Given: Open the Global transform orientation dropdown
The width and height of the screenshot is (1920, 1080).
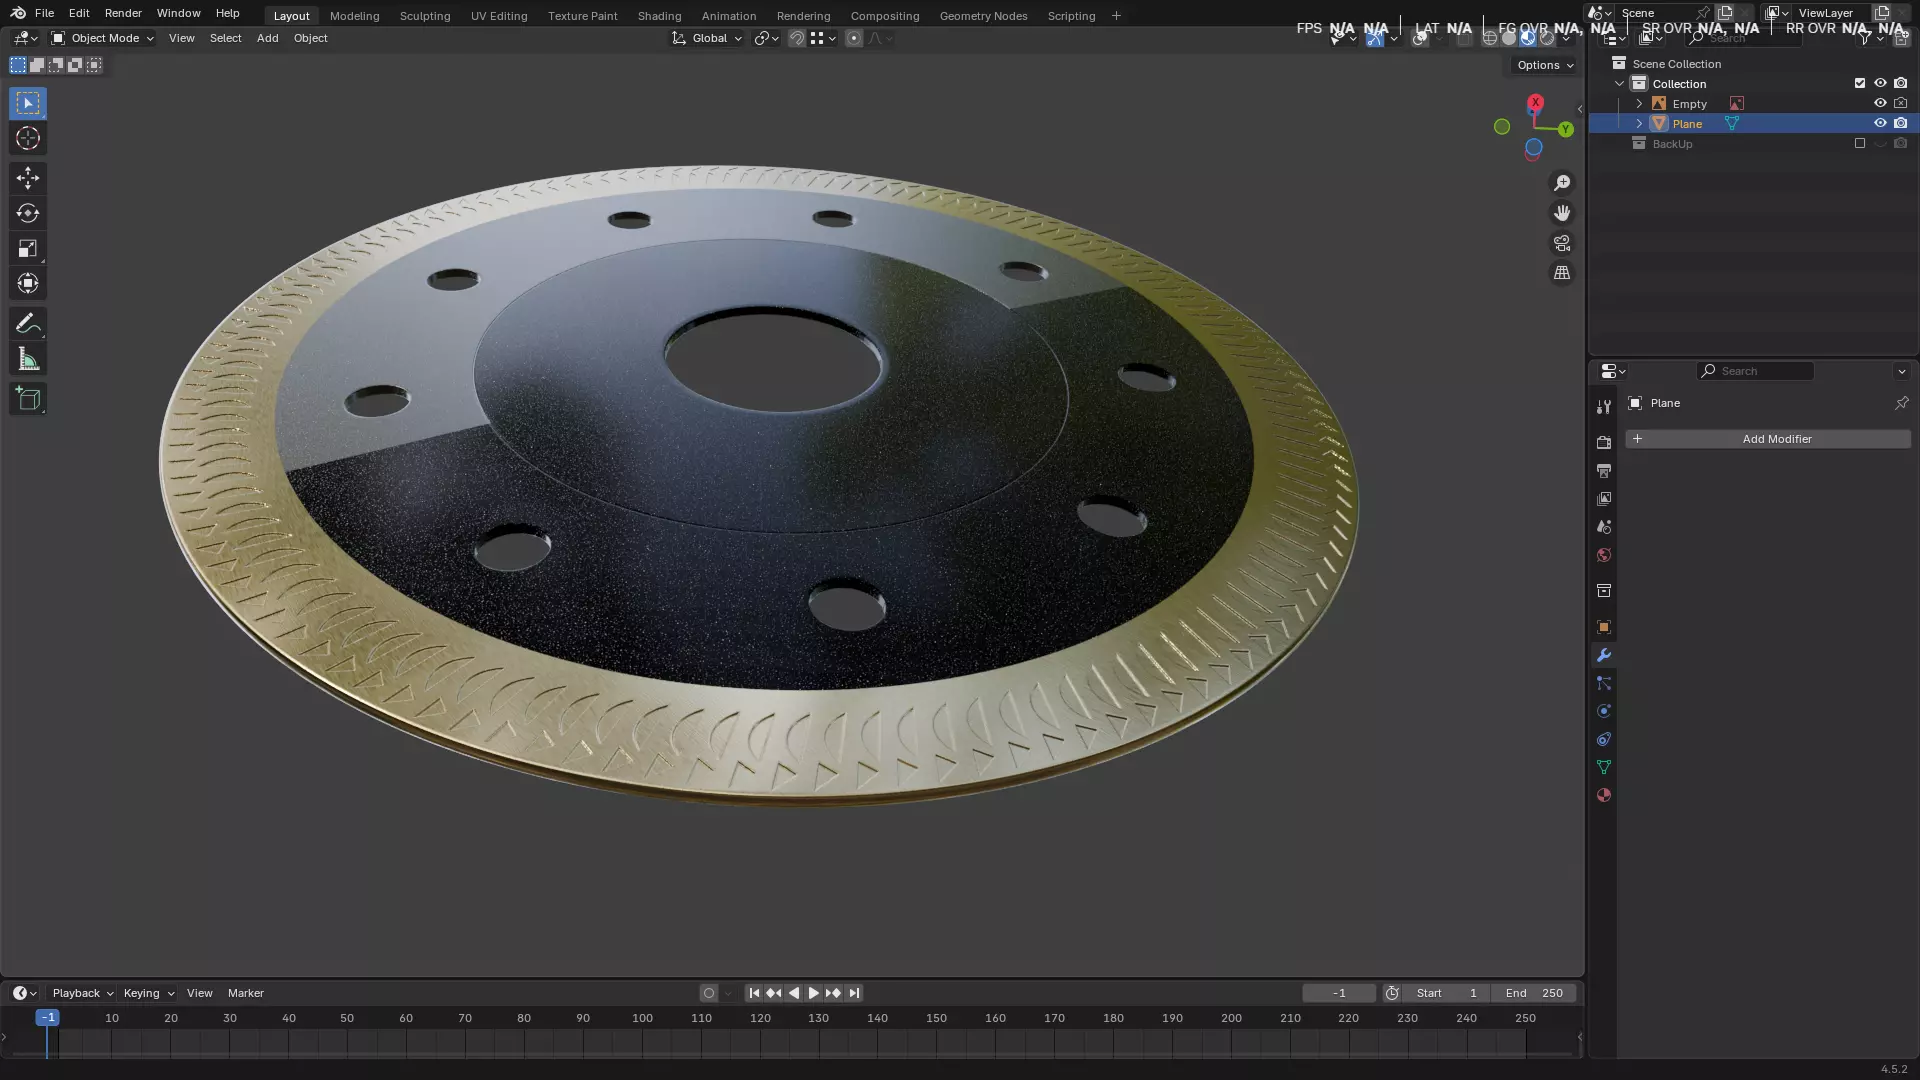Looking at the screenshot, I should [707, 38].
